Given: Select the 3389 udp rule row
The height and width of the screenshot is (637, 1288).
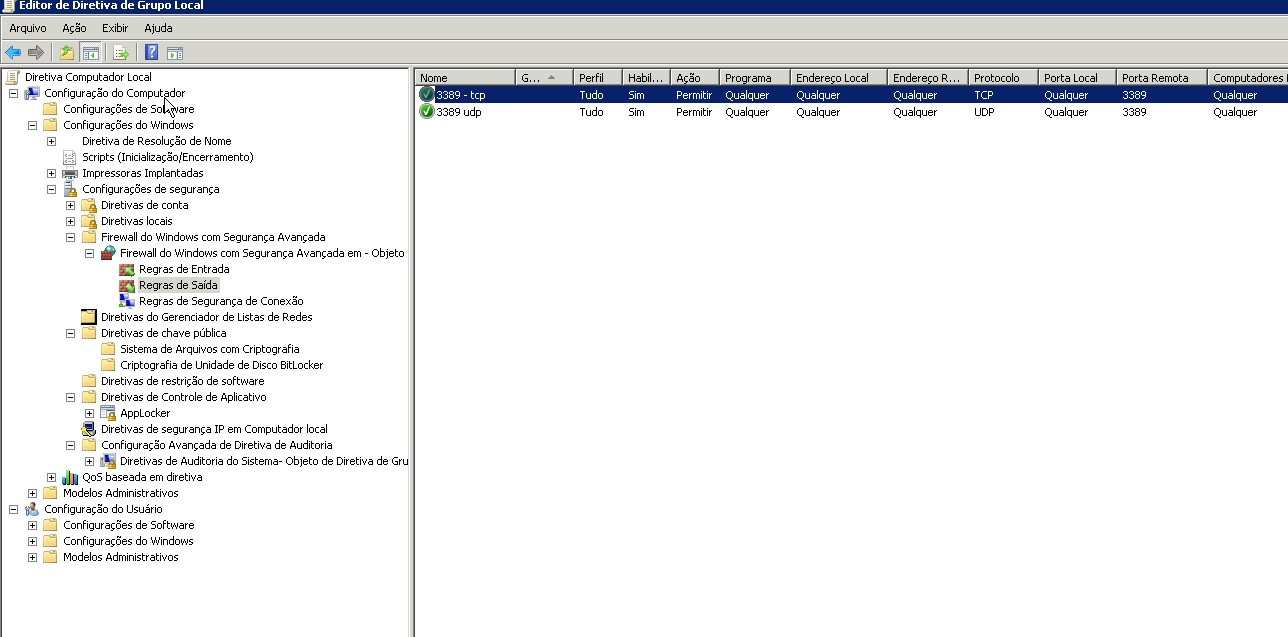Looking at the screenshot, I should pyautogui.click(x=852, y=112).
